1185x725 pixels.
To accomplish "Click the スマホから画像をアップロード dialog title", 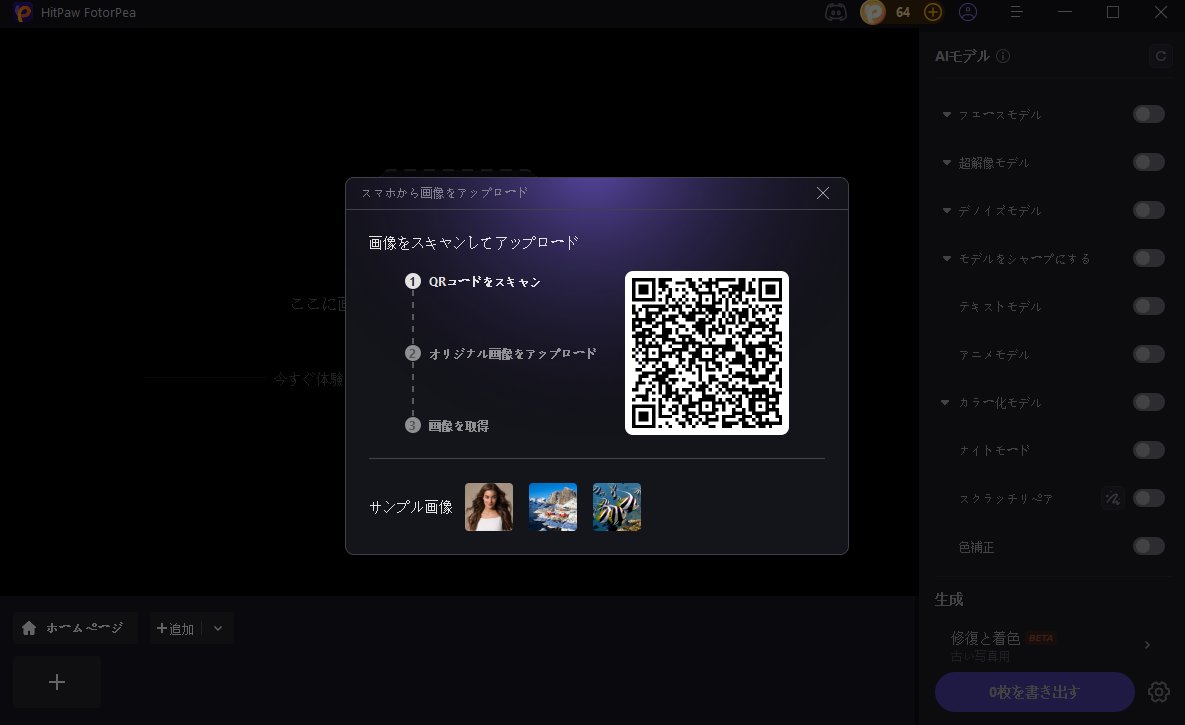I will 444,193.
